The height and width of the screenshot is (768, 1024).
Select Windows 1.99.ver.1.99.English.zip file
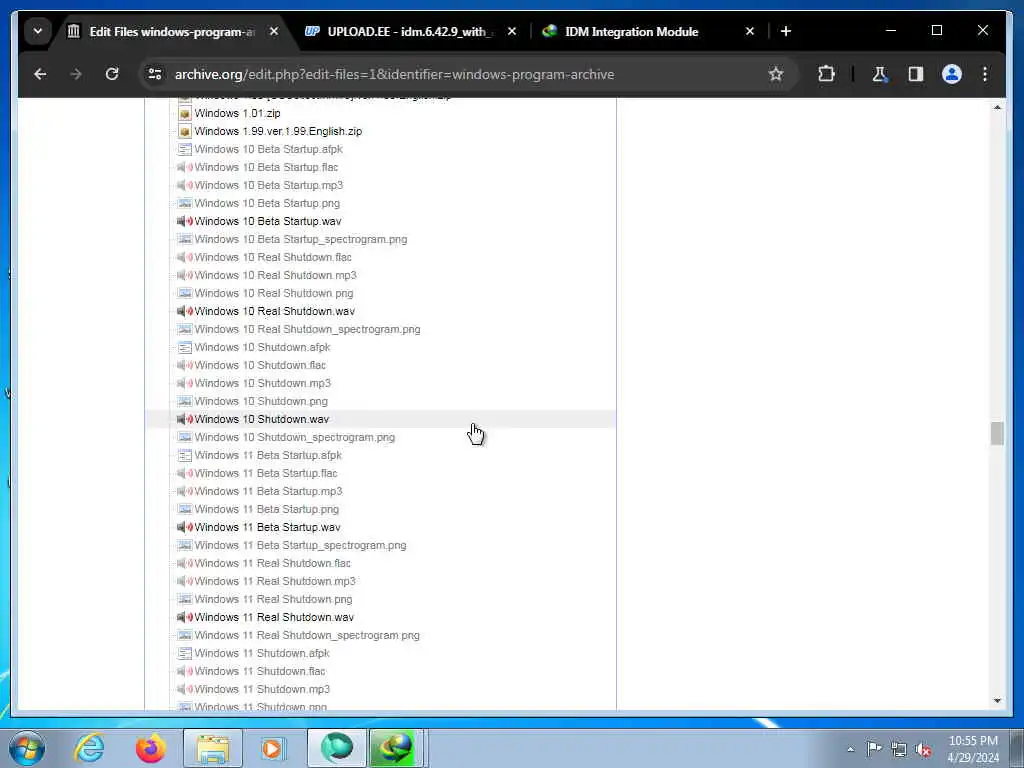pyautogui.click(x=278, y=131)
